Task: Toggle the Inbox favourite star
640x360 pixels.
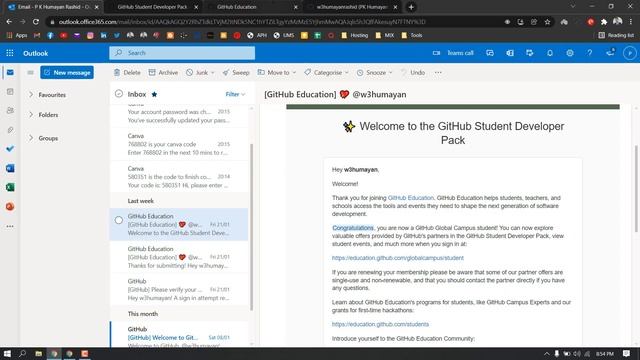Action: 154,94
